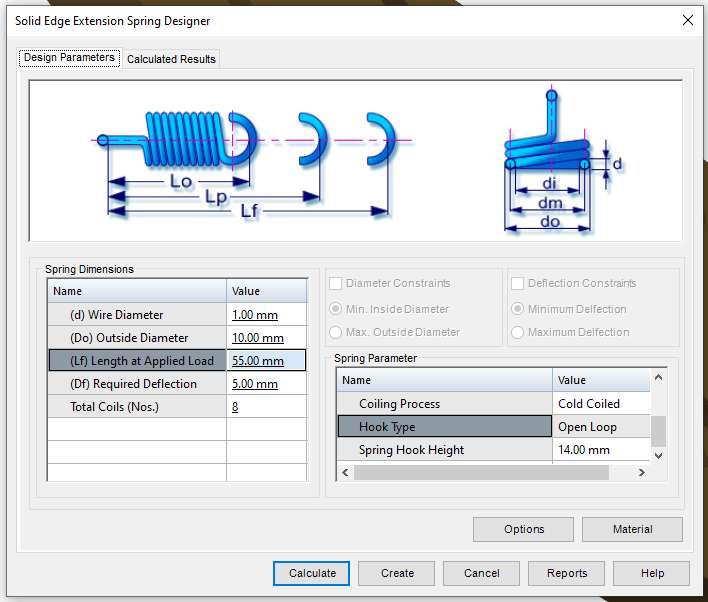Click the Spring Parameter Name column header

point(445,380)
